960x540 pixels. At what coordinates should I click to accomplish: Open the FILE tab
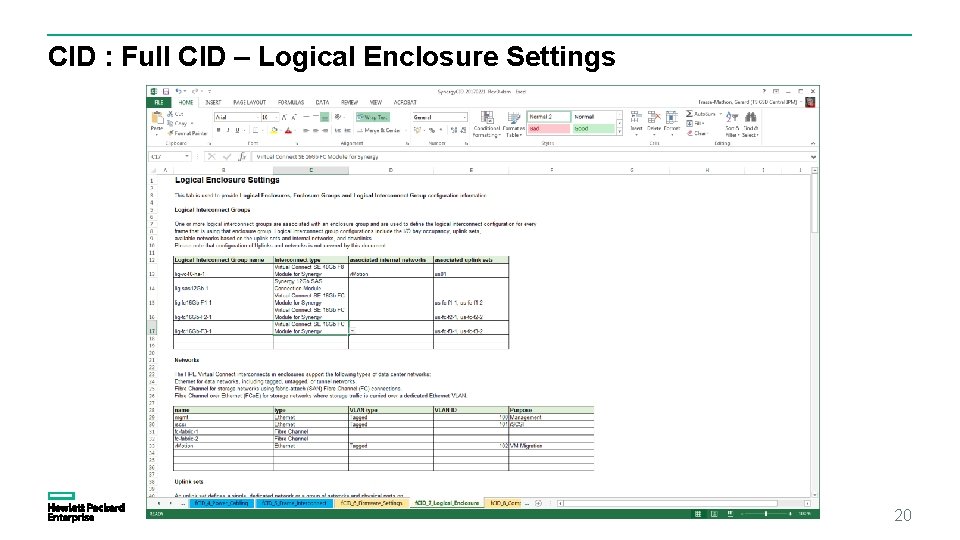pyautogui.click(x=159, y=102)
